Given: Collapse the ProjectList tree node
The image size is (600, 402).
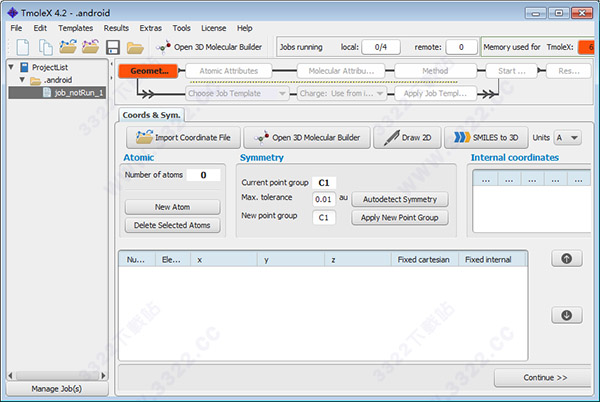Looking at the screenshot, I should pyautogui.click(x=11, y=67).
